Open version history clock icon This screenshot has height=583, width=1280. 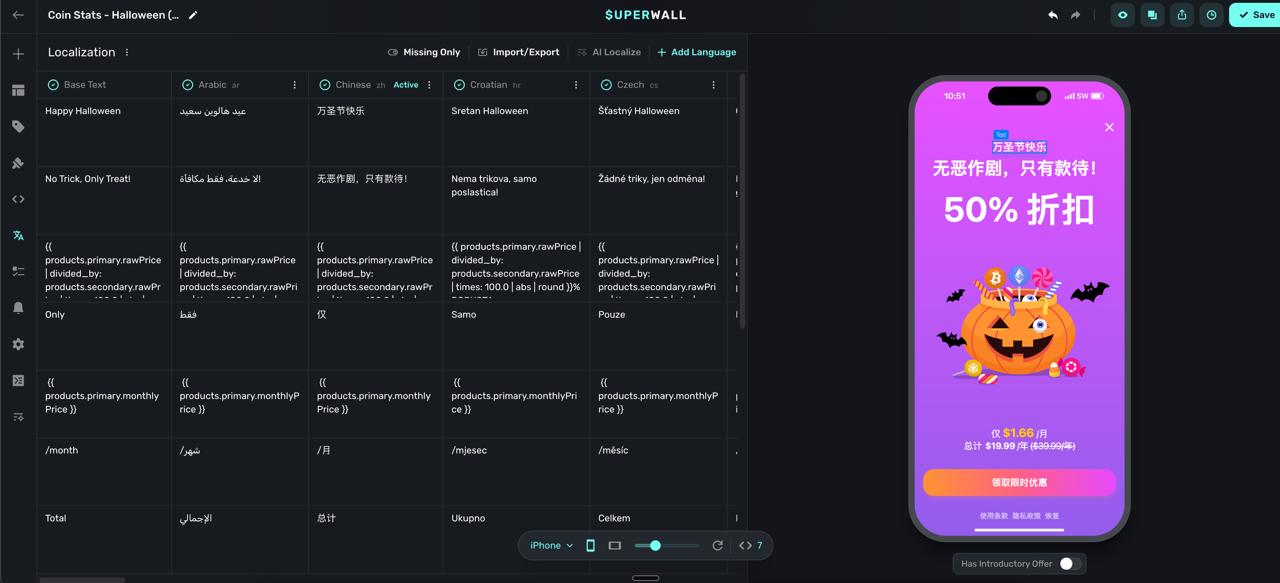coord(1212,15)
